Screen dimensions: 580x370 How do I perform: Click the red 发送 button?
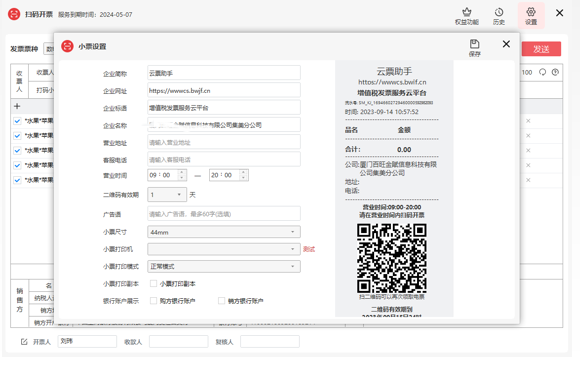[541, 49]
